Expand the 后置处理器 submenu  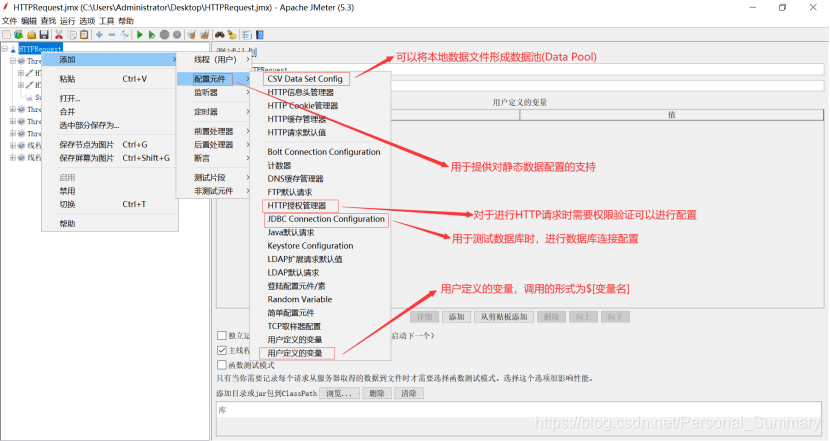[x=214, y=145]
